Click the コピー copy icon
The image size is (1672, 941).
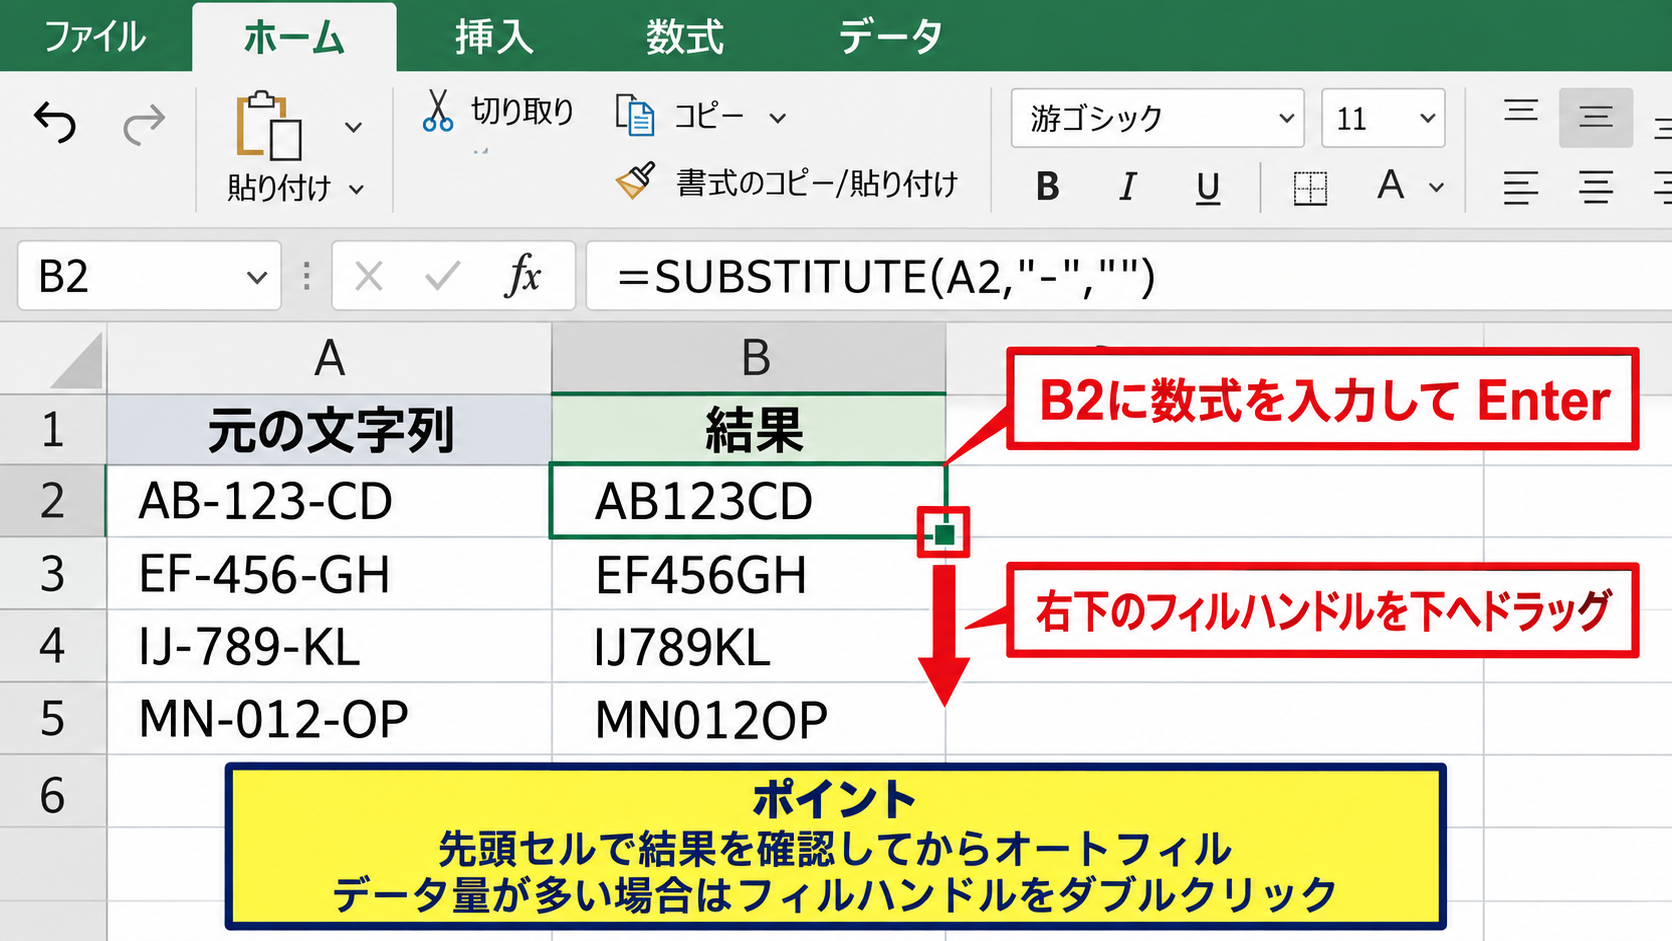[x=635, y=115]
